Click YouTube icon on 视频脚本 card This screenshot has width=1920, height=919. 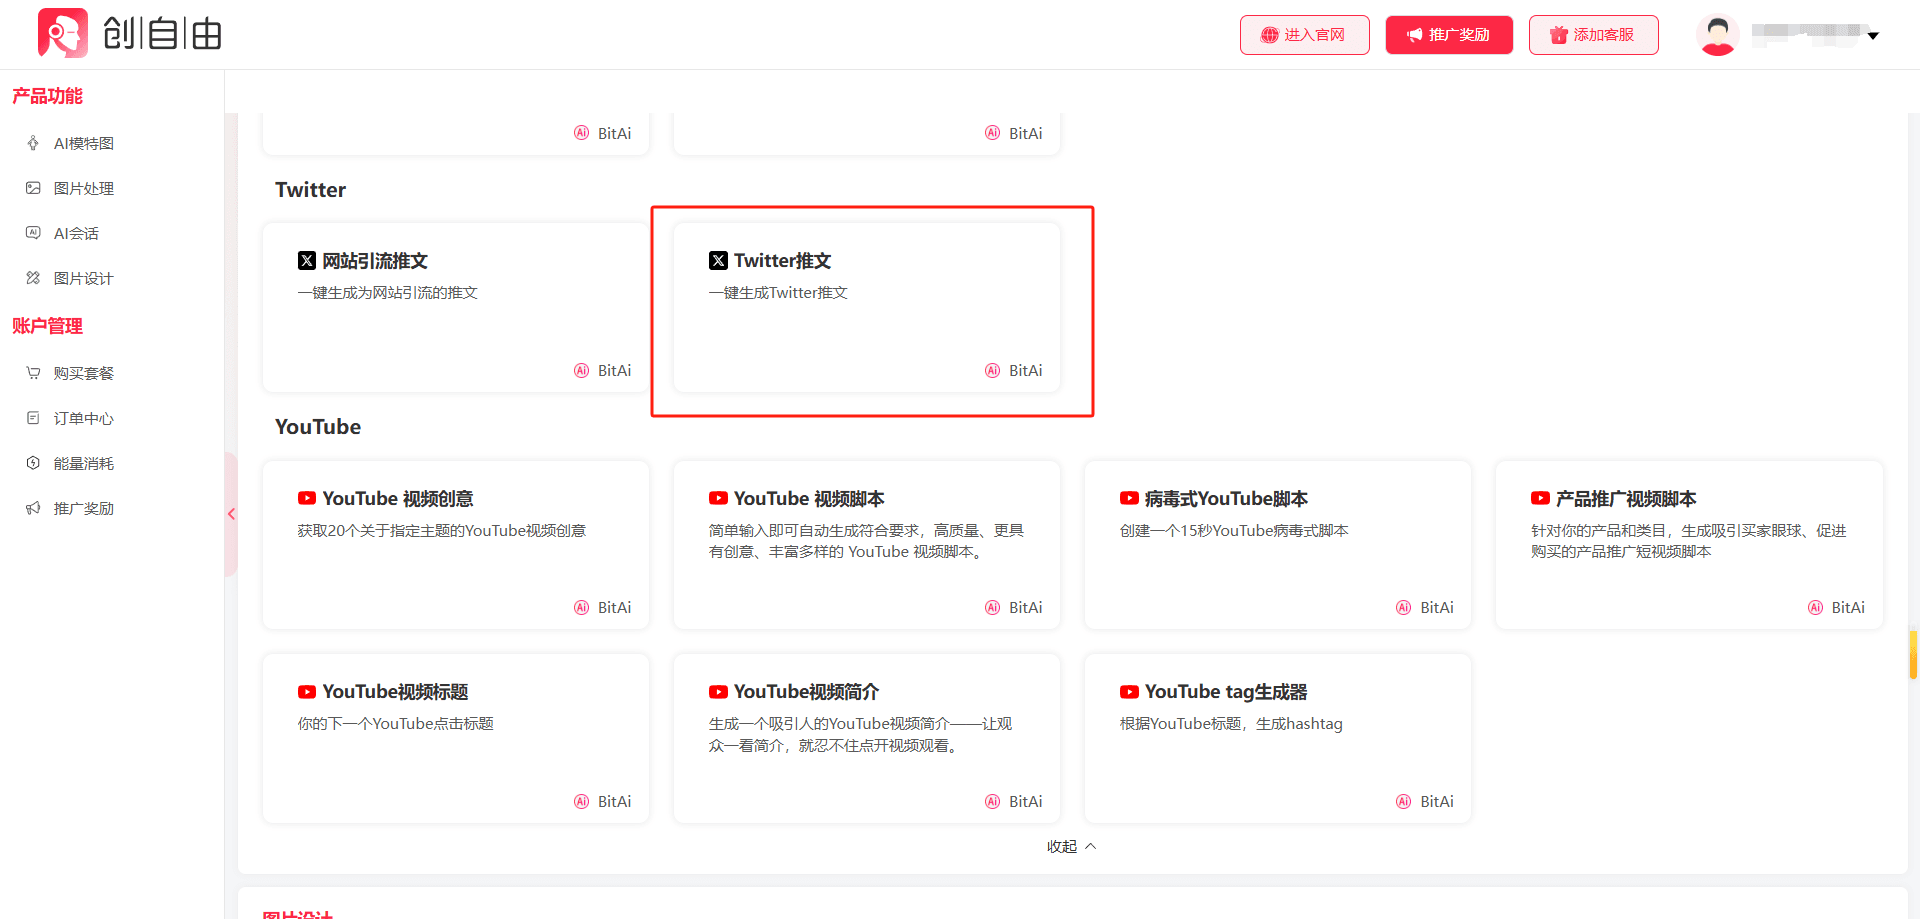click(718, 498)
